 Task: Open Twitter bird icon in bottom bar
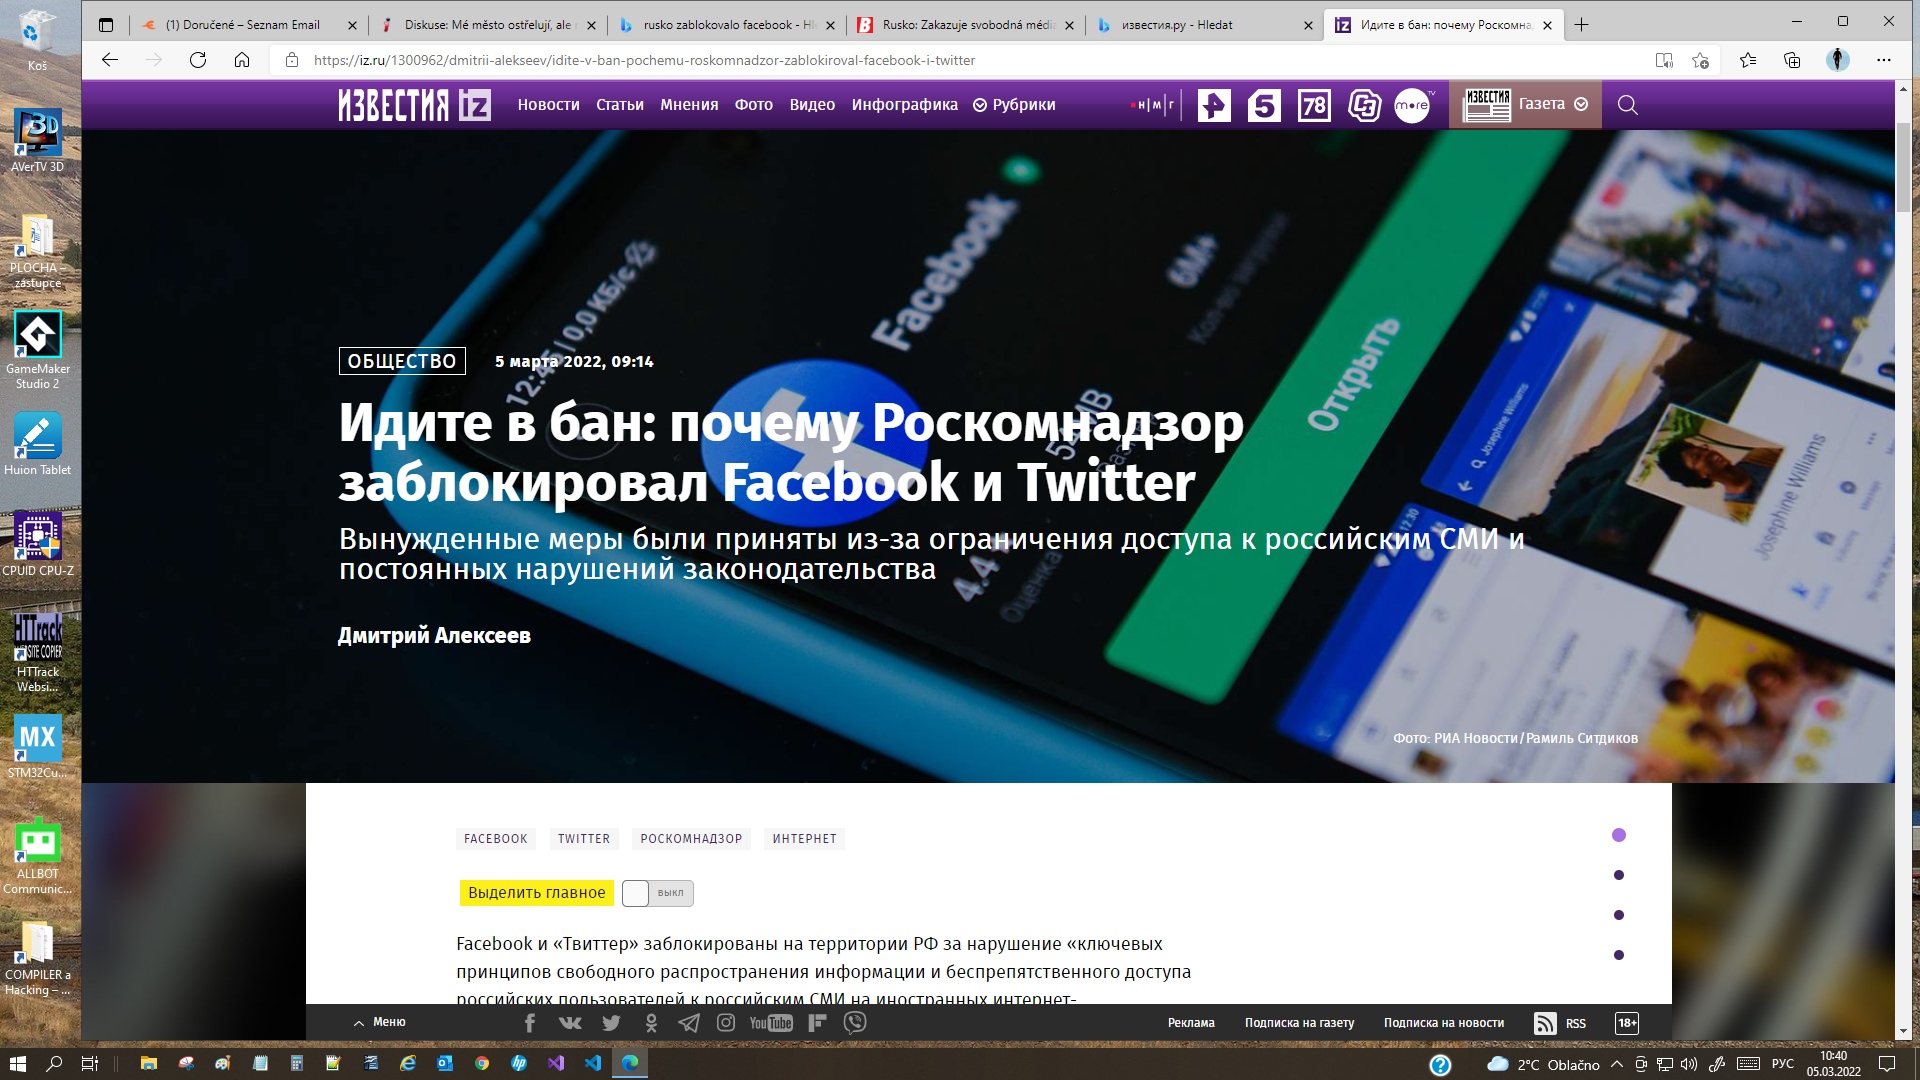pyautogui.click(x=611, y=1023)
